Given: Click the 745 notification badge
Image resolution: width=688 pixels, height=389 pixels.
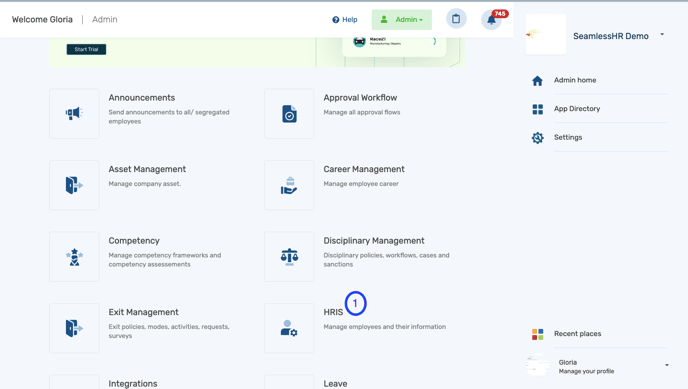Looking at the screenshot, I should click(500, 14).
